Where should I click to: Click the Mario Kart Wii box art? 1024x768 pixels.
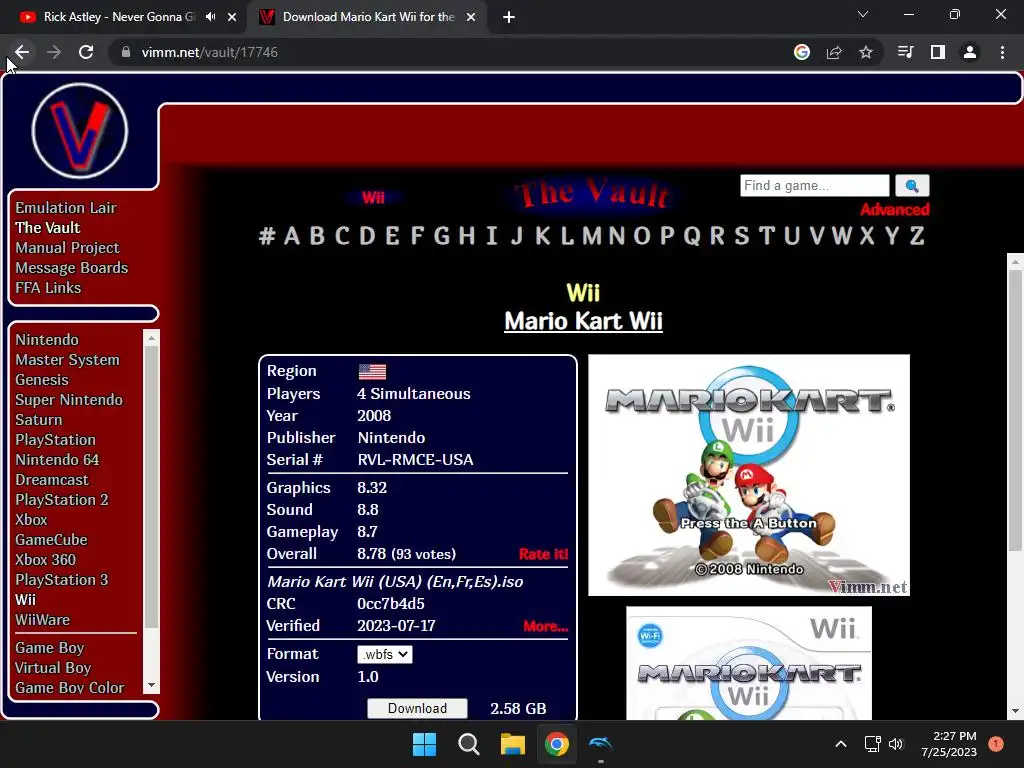[x=749, y=664]
